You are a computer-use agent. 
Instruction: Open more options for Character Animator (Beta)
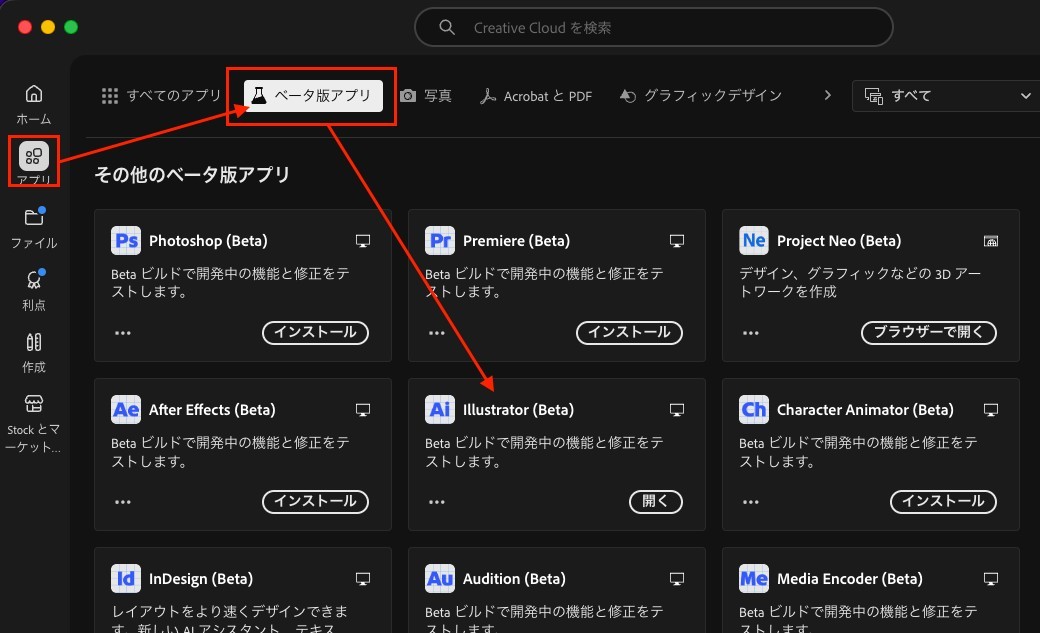pyautogui.click(x=751, y=502)
